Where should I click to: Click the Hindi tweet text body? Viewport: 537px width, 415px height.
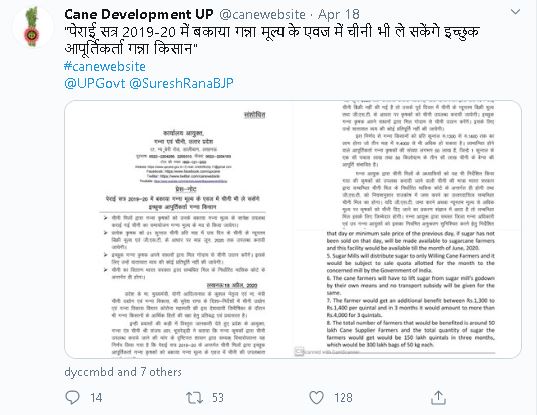coord(272,40)
